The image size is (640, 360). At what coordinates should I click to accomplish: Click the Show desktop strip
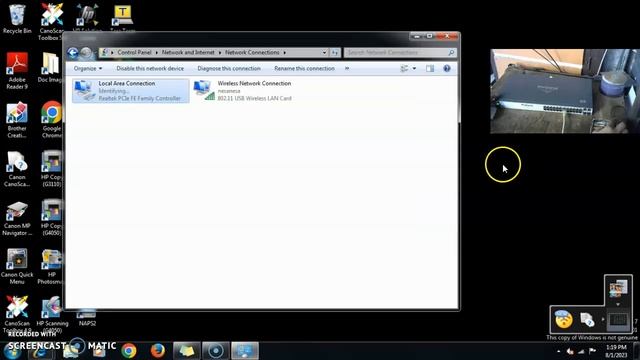coord(636,351)
